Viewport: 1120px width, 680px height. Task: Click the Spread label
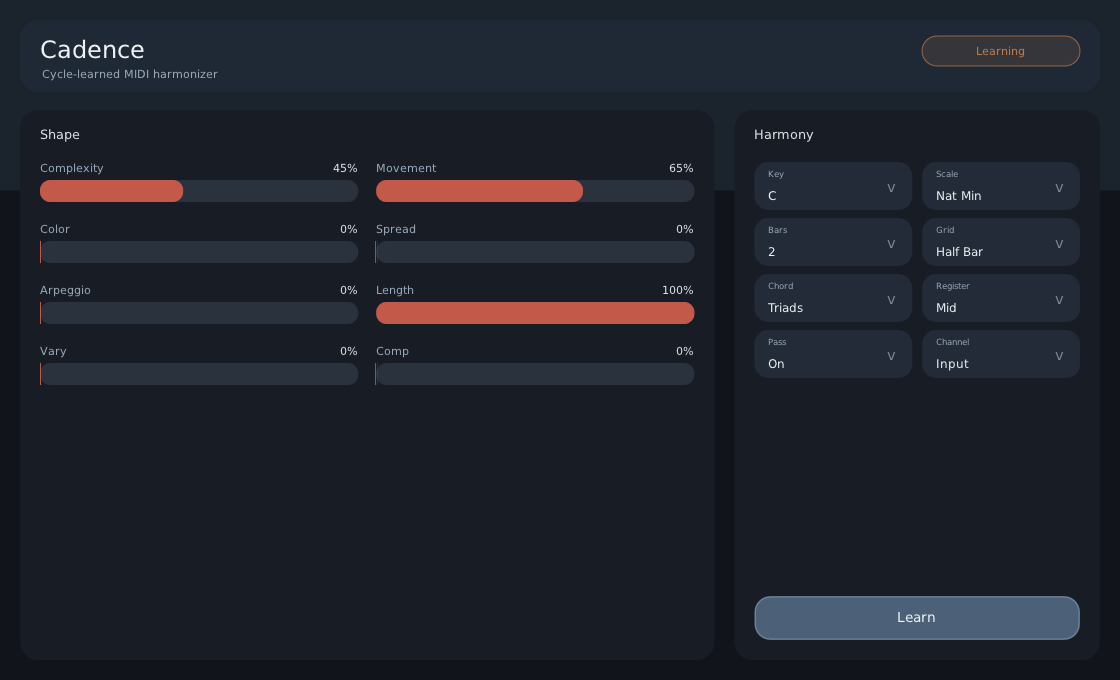click(x=396, y=229)
